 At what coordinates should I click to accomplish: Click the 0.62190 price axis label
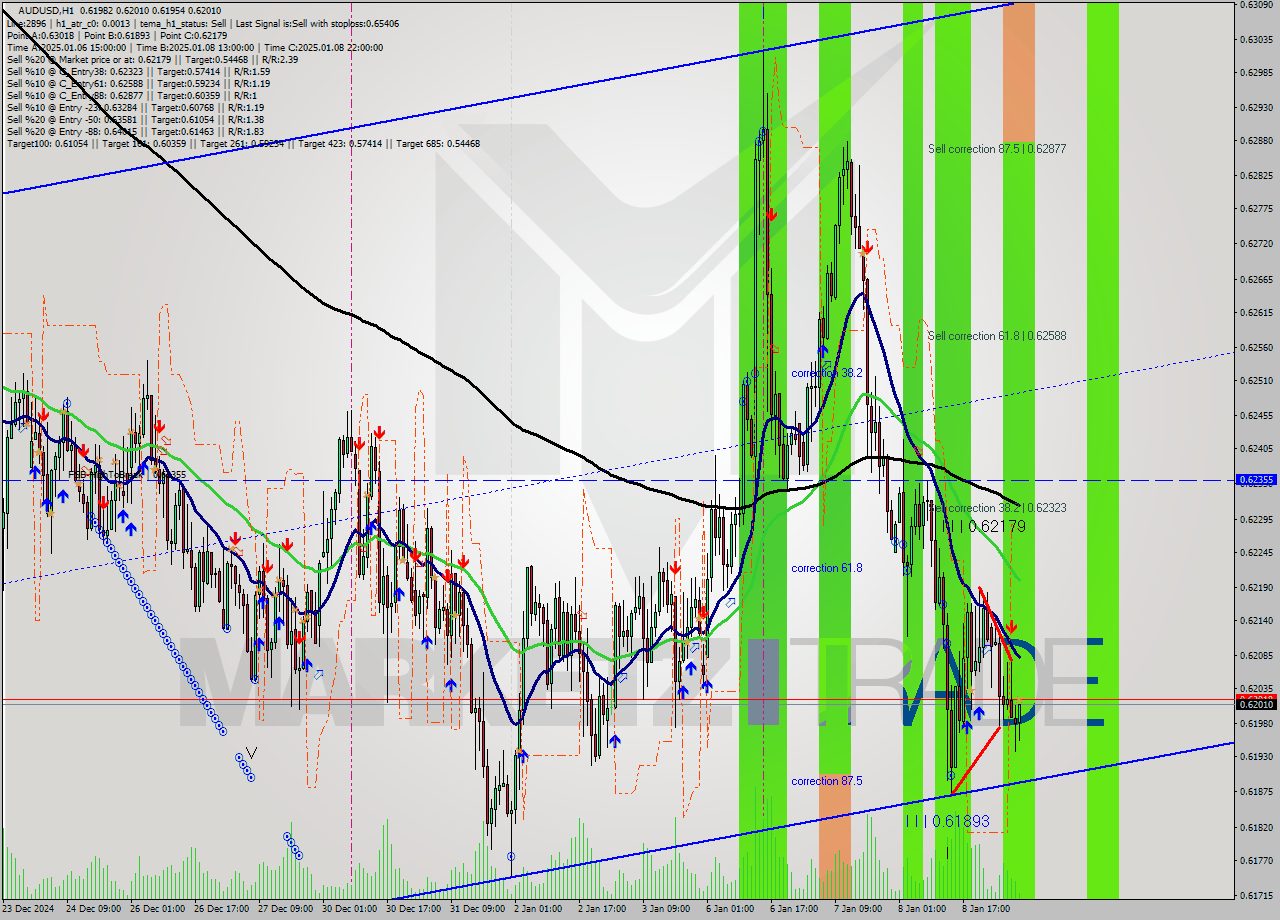1256,587
